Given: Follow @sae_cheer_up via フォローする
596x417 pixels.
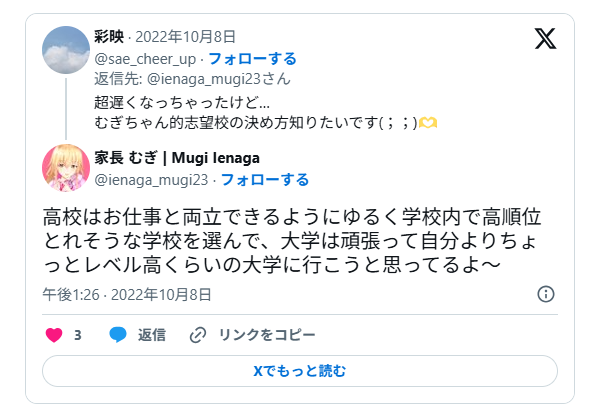Looking at the screenshot, I should click(252, 59).
